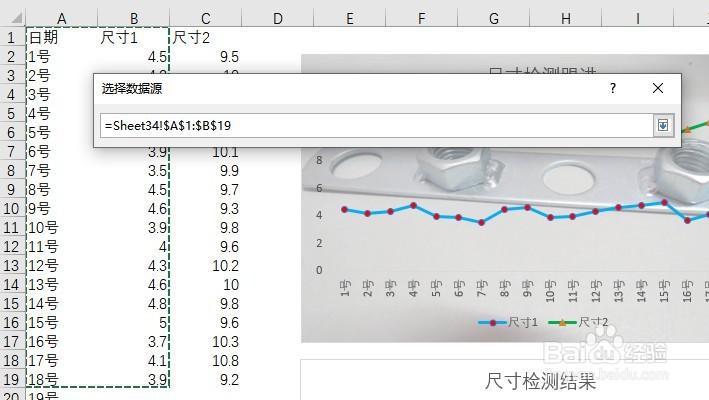
Task: Select column B header
Action: point(134,18)
